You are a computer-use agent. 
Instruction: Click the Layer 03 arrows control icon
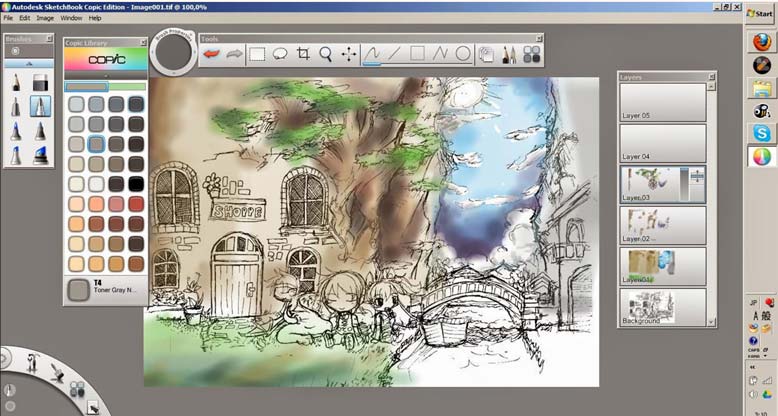pos(697,176)
